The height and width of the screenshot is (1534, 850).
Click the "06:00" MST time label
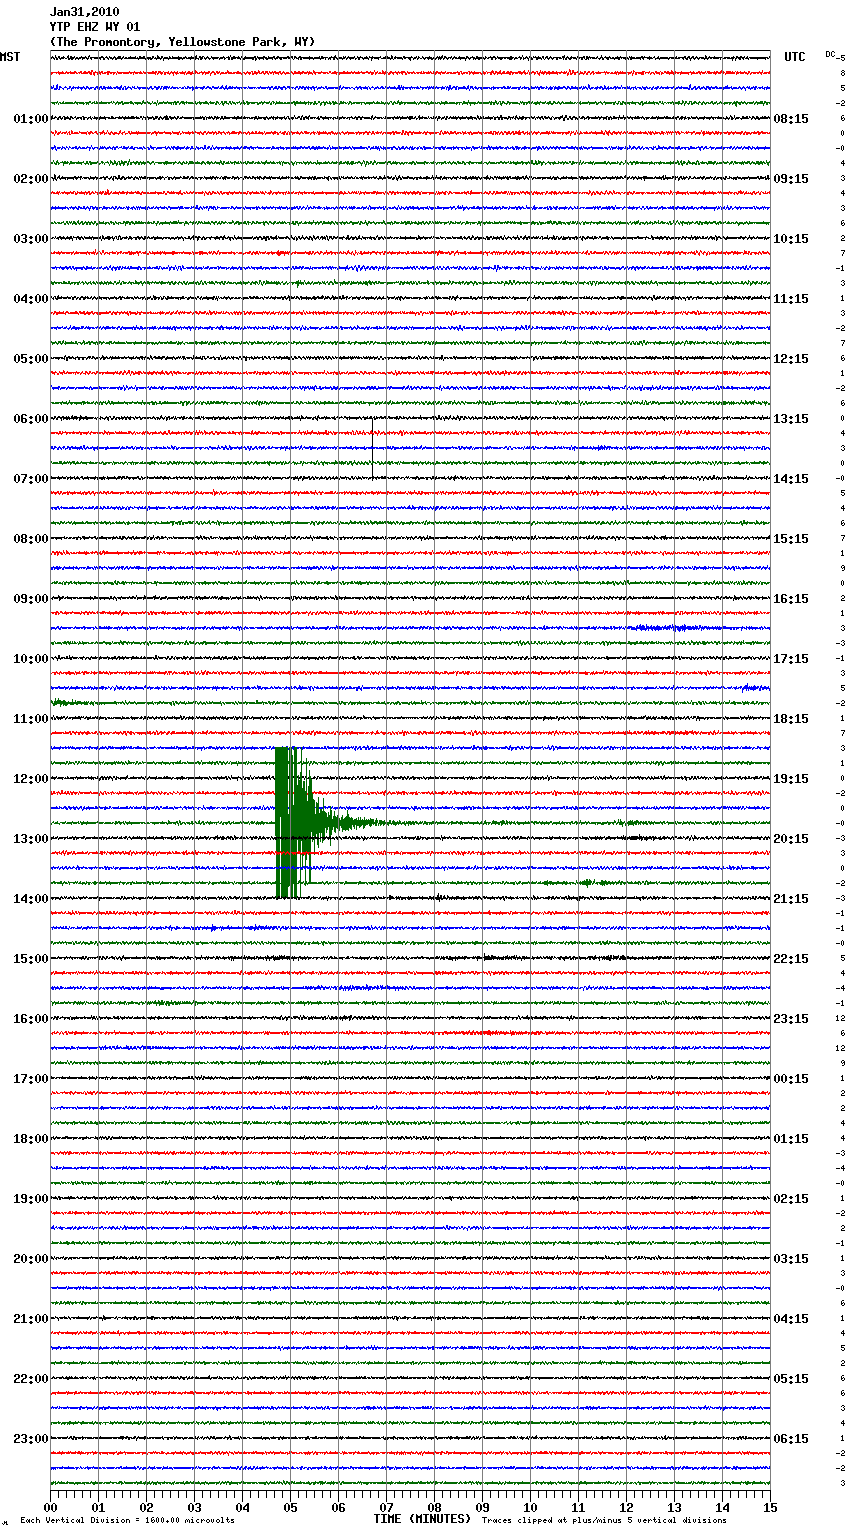click(x=31, y=419)
